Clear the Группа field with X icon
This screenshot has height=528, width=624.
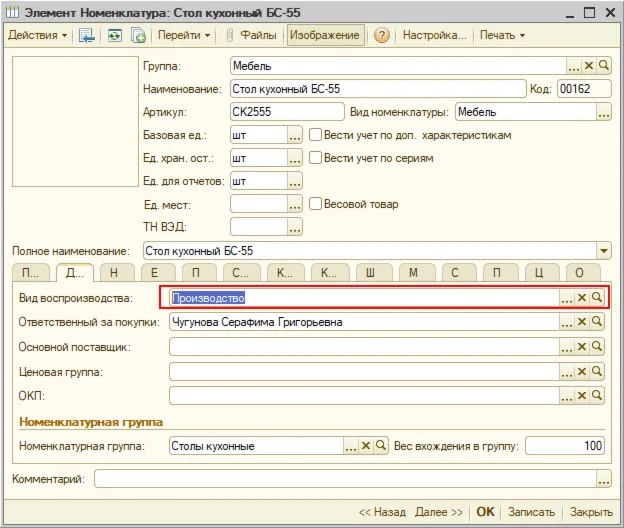(x=589, y=65)
